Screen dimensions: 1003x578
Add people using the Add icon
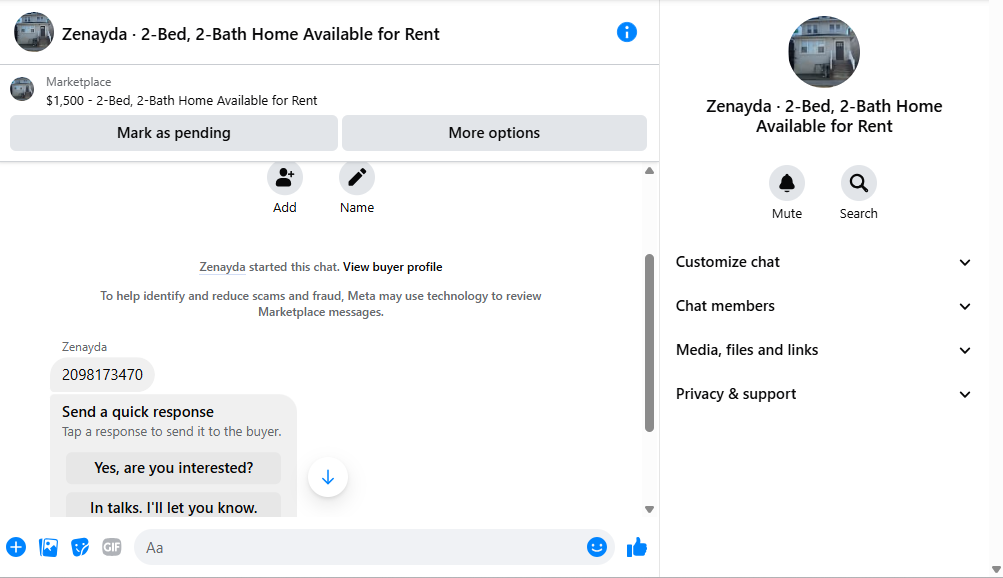point(285,178)
